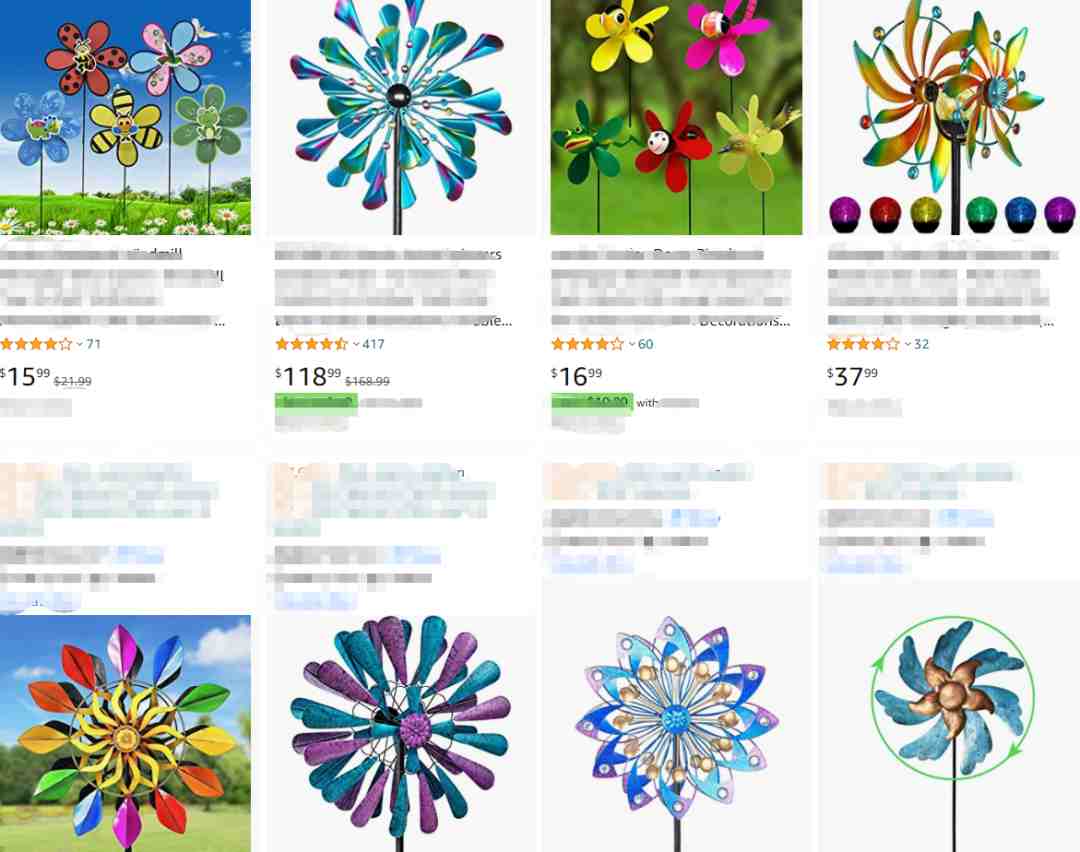Open the spinner with green rotation arrows
The height and width of the screenshot is (852, 1080).
pyautogui.click(x=953, y=734)
